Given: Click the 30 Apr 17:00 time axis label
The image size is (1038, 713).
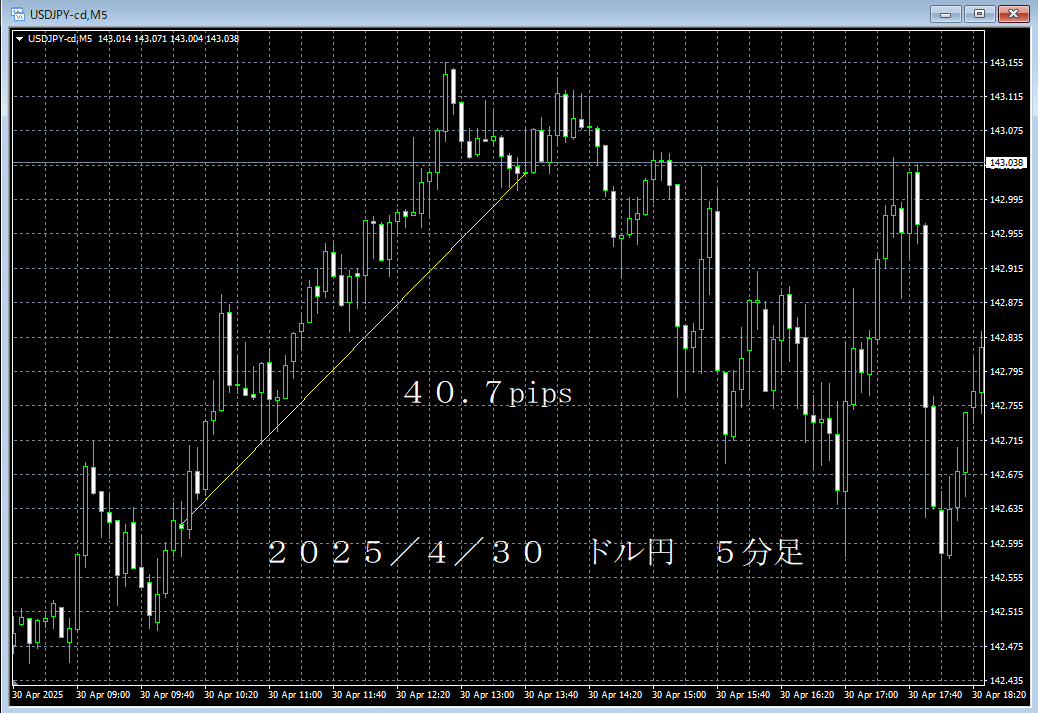Looking at the screenshot, I should (871, 694).
